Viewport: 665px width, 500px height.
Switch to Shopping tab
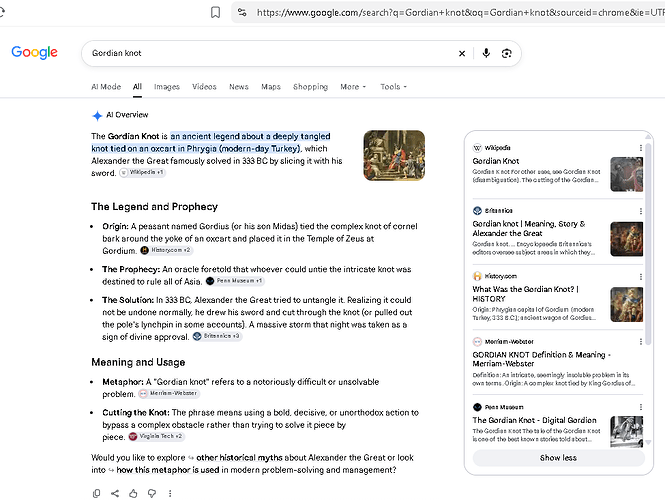pos(310,87)
